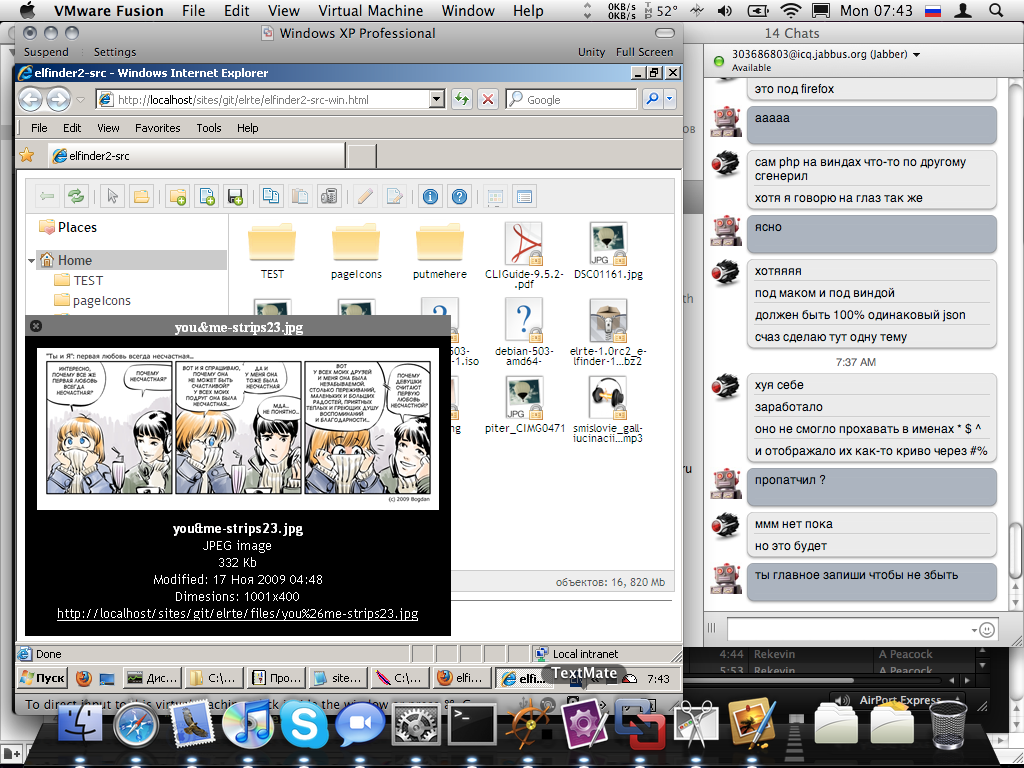Screen dimensions: 1024x768
Task: Switch VMware to Unity mode
Action: click(x=591, y=52)
